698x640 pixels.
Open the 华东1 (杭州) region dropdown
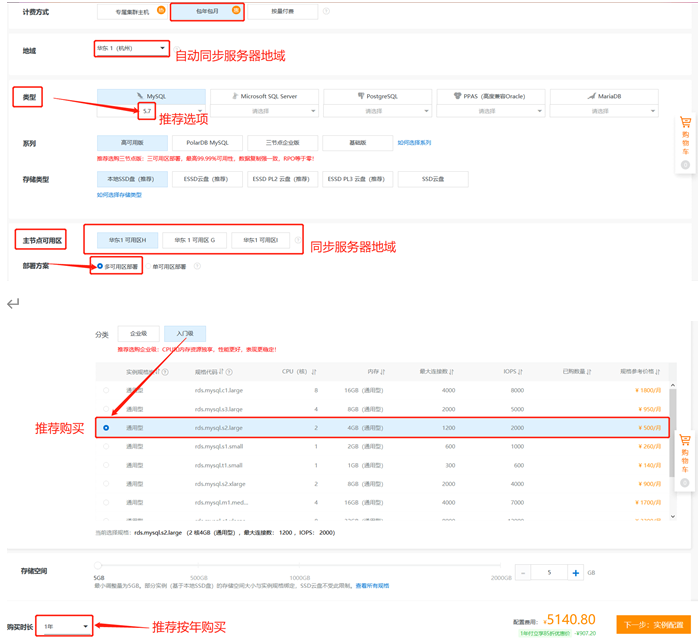[131, 48]
